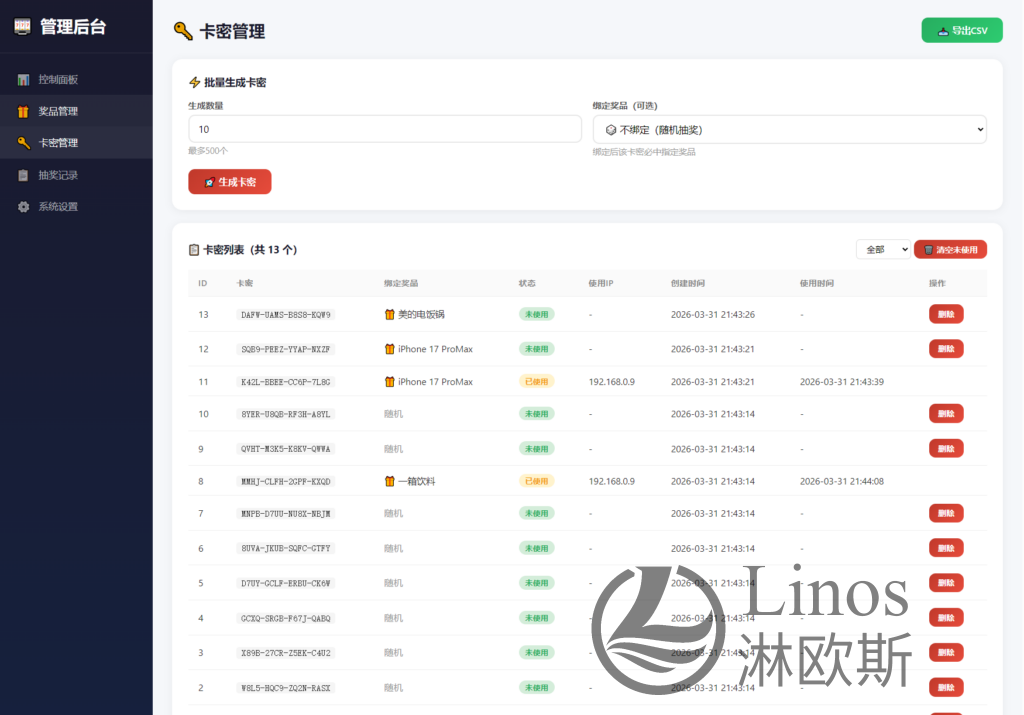Open the 绑定奖品 dropdown
Screen dimensions: 1024x715
790,129
